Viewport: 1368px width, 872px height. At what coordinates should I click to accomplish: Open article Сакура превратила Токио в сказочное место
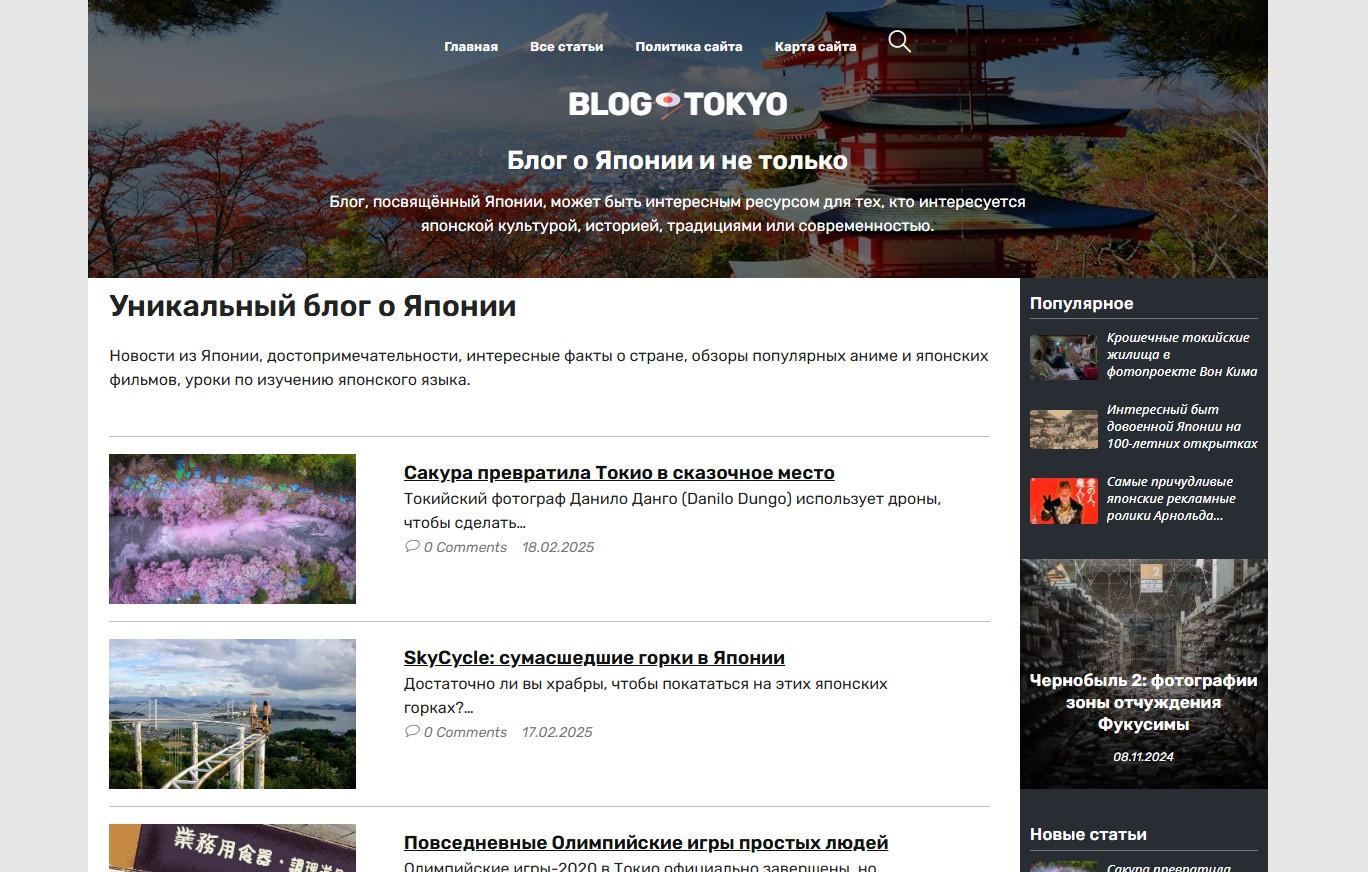click(619, 473)
